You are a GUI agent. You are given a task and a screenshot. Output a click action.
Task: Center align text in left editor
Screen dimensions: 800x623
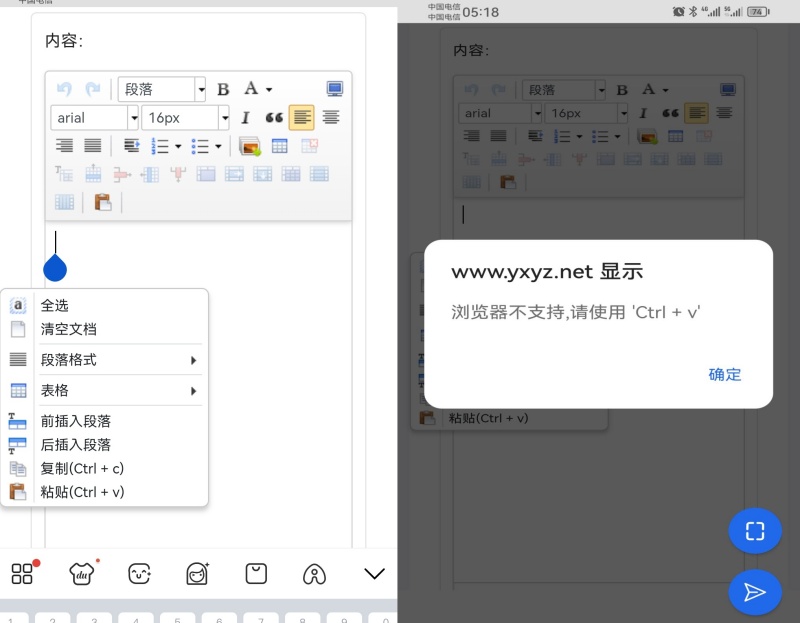pyautogui.click(x=331, y=117)
